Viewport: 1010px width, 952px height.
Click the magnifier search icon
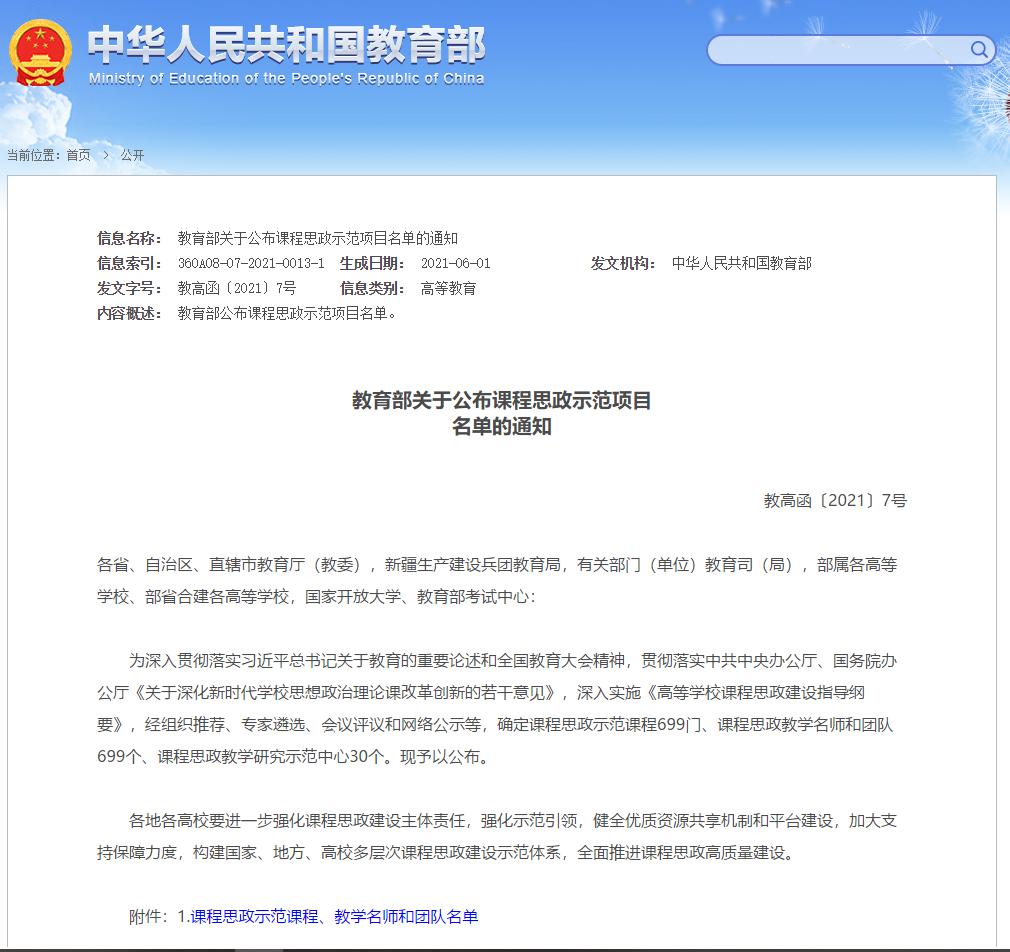coord(979,49)
